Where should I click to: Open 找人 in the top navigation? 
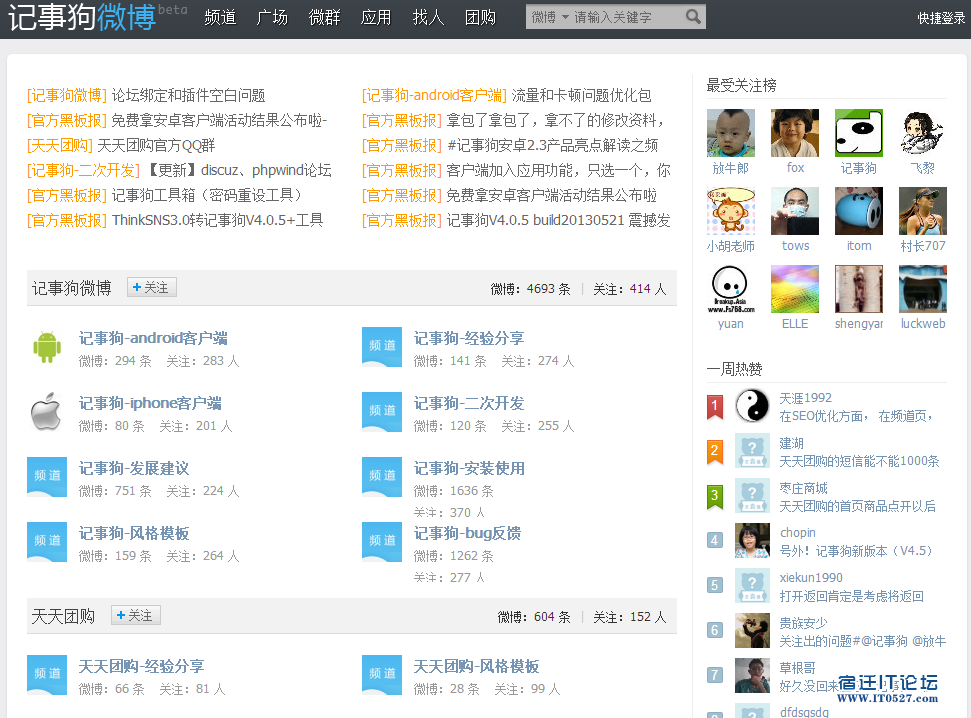(429, 17)
